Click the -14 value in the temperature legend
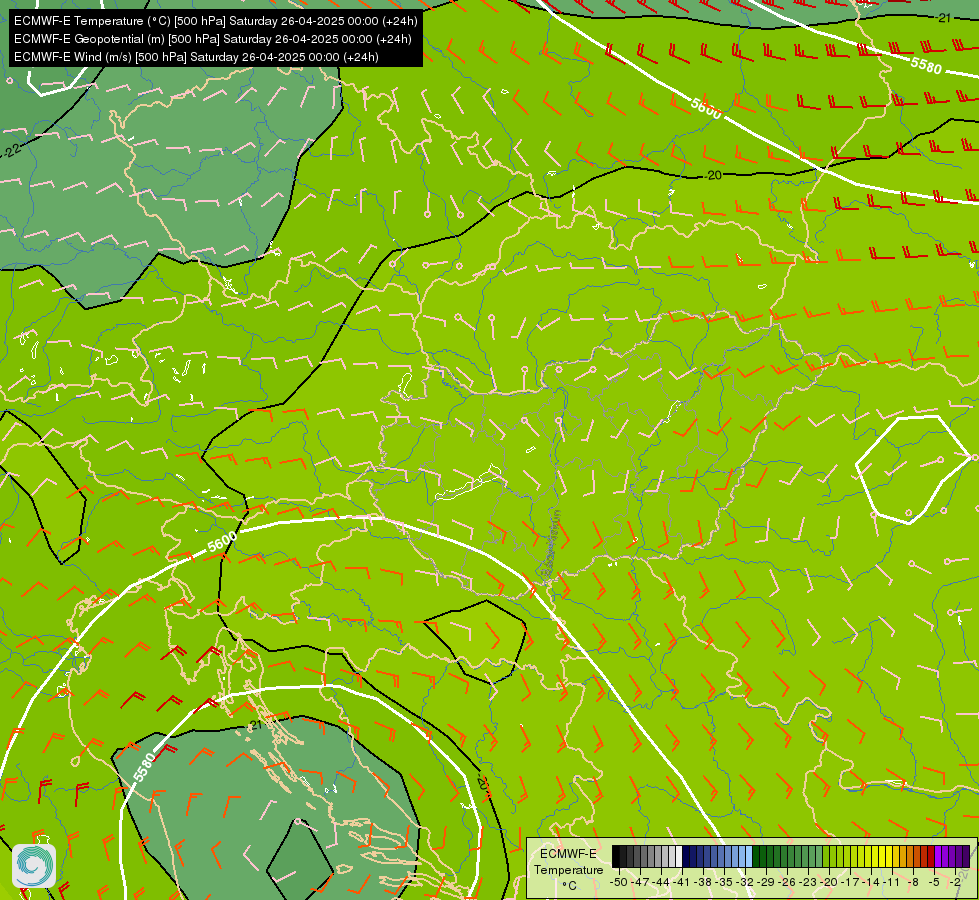 [x=871, y=882]
